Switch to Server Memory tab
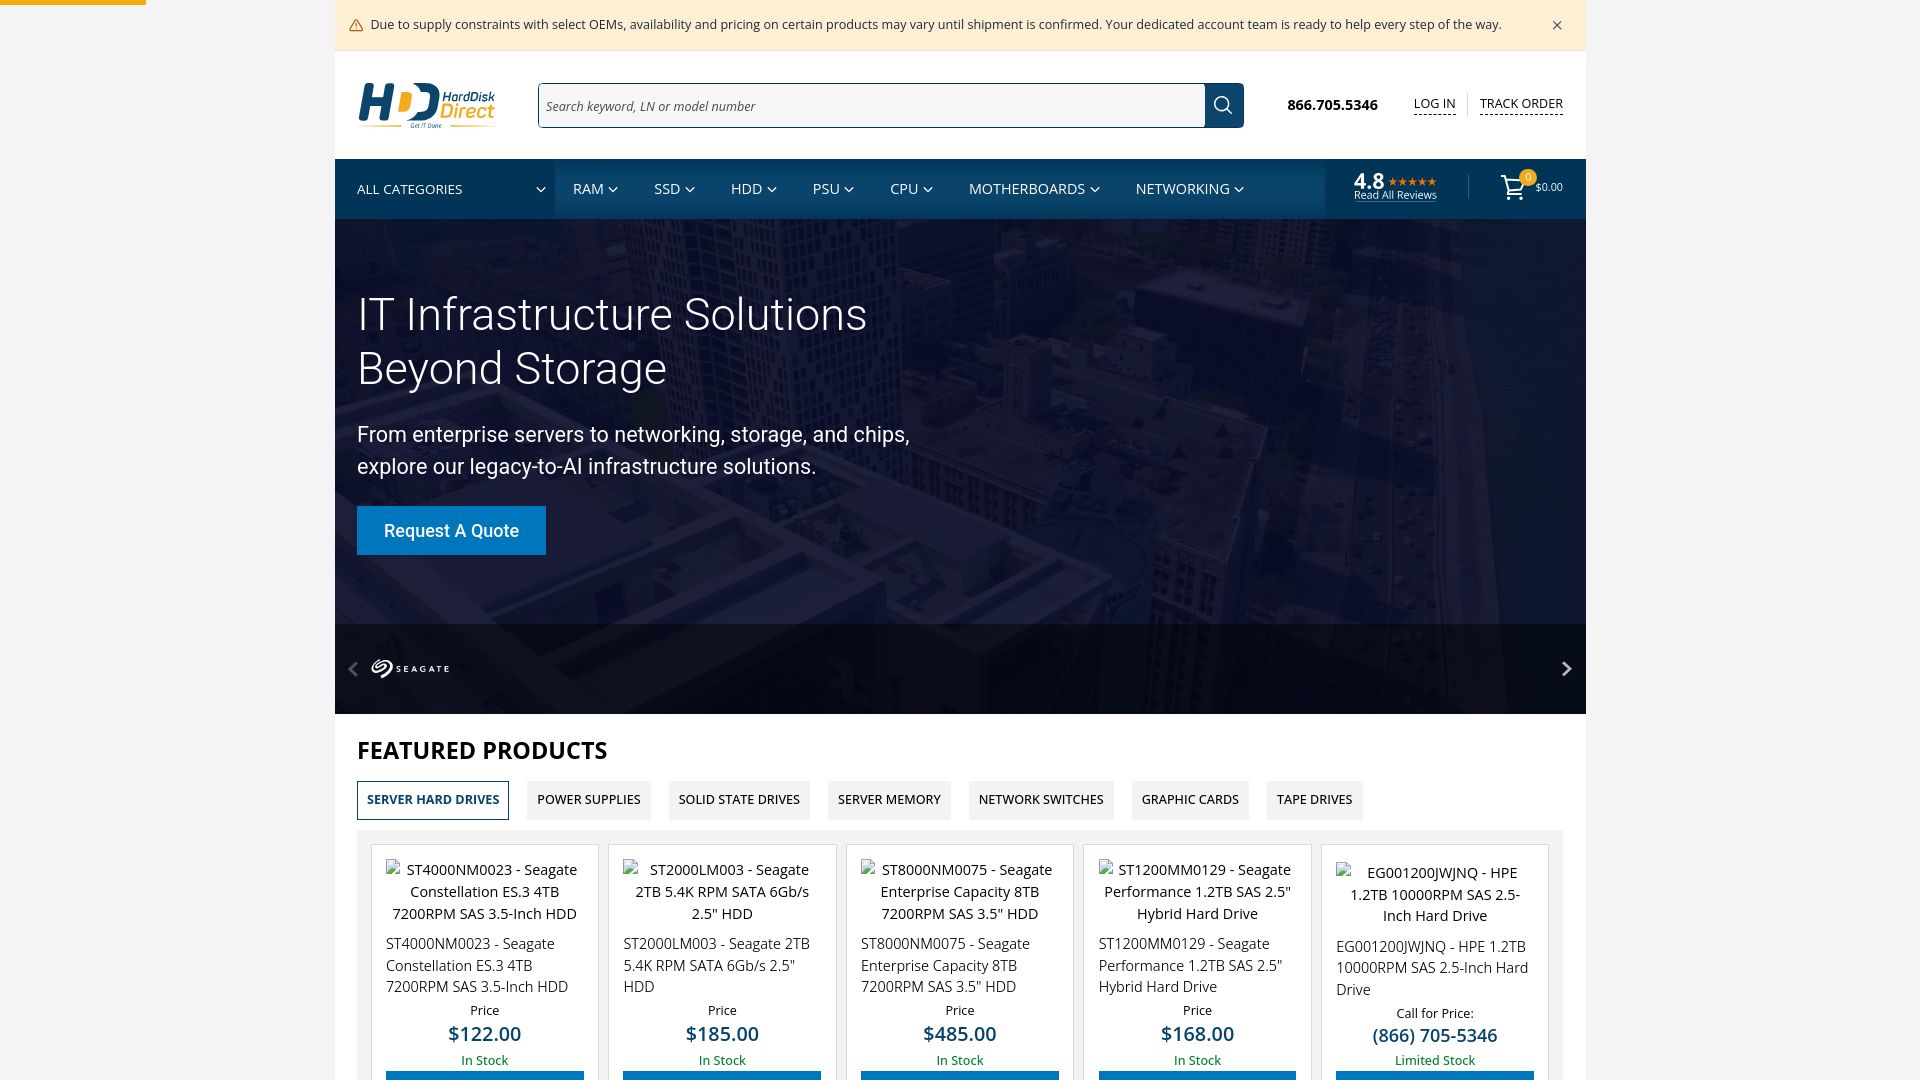 tap(889, 800)
